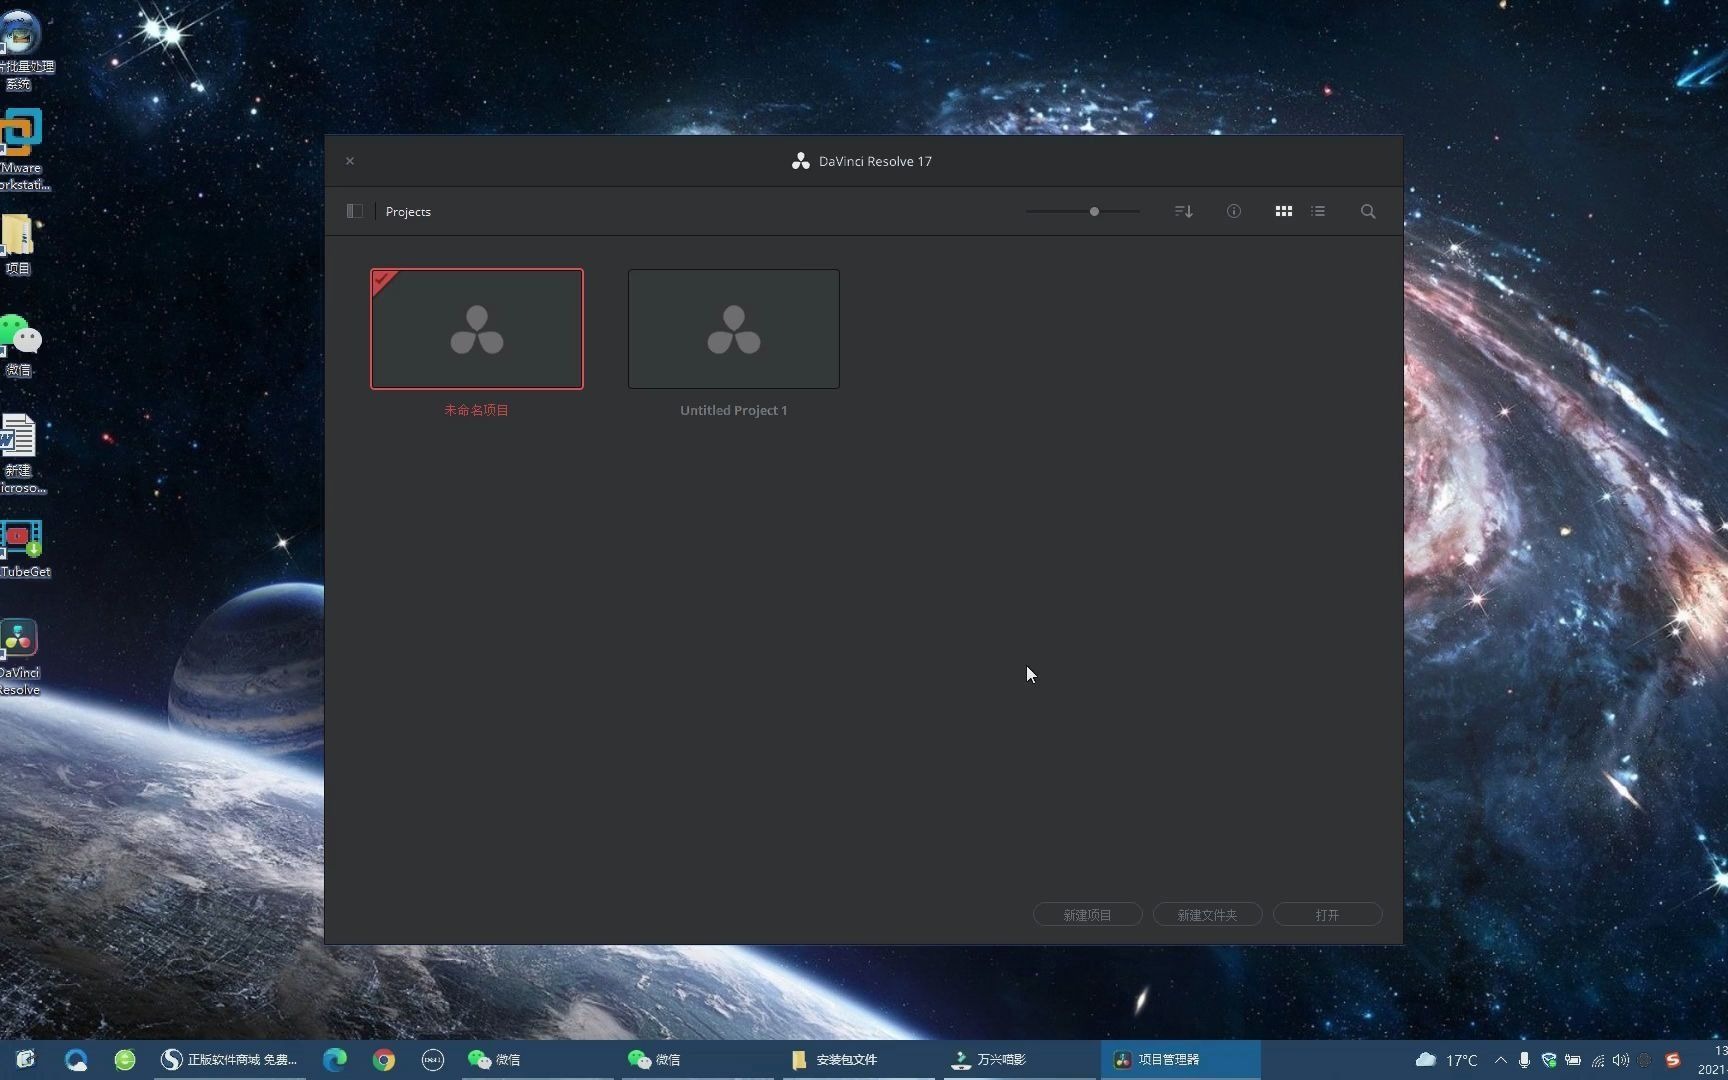The image size is (1728, 1080).
Task: Open the weather widget showing 17°C
Action: [1446, 1060]
